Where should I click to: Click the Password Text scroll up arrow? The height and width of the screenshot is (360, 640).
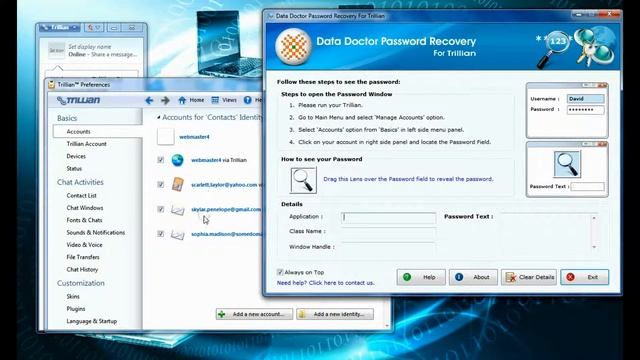(594, 218)
